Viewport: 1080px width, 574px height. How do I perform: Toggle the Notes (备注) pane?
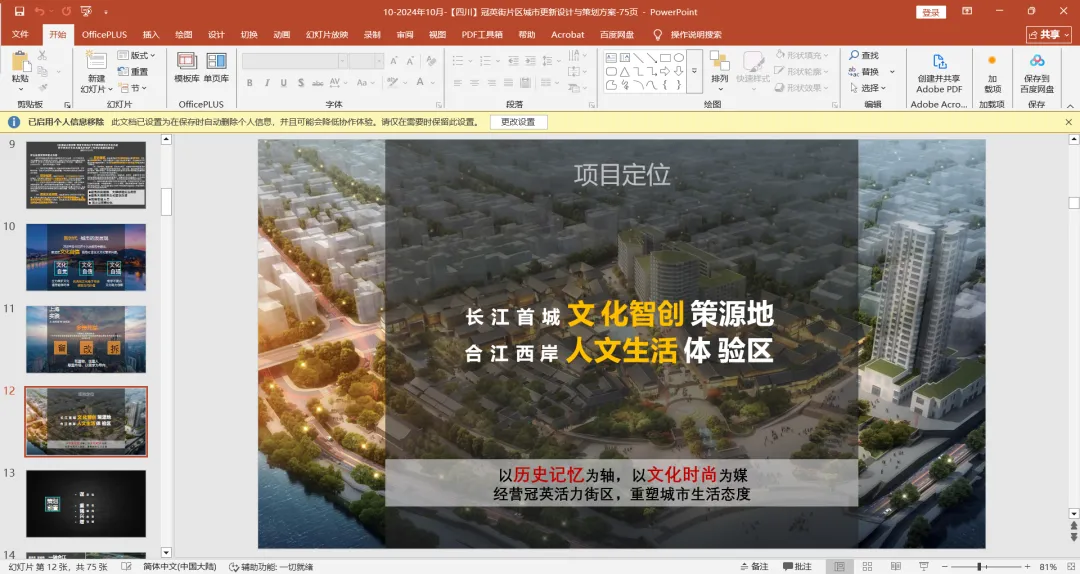[754, 566]
